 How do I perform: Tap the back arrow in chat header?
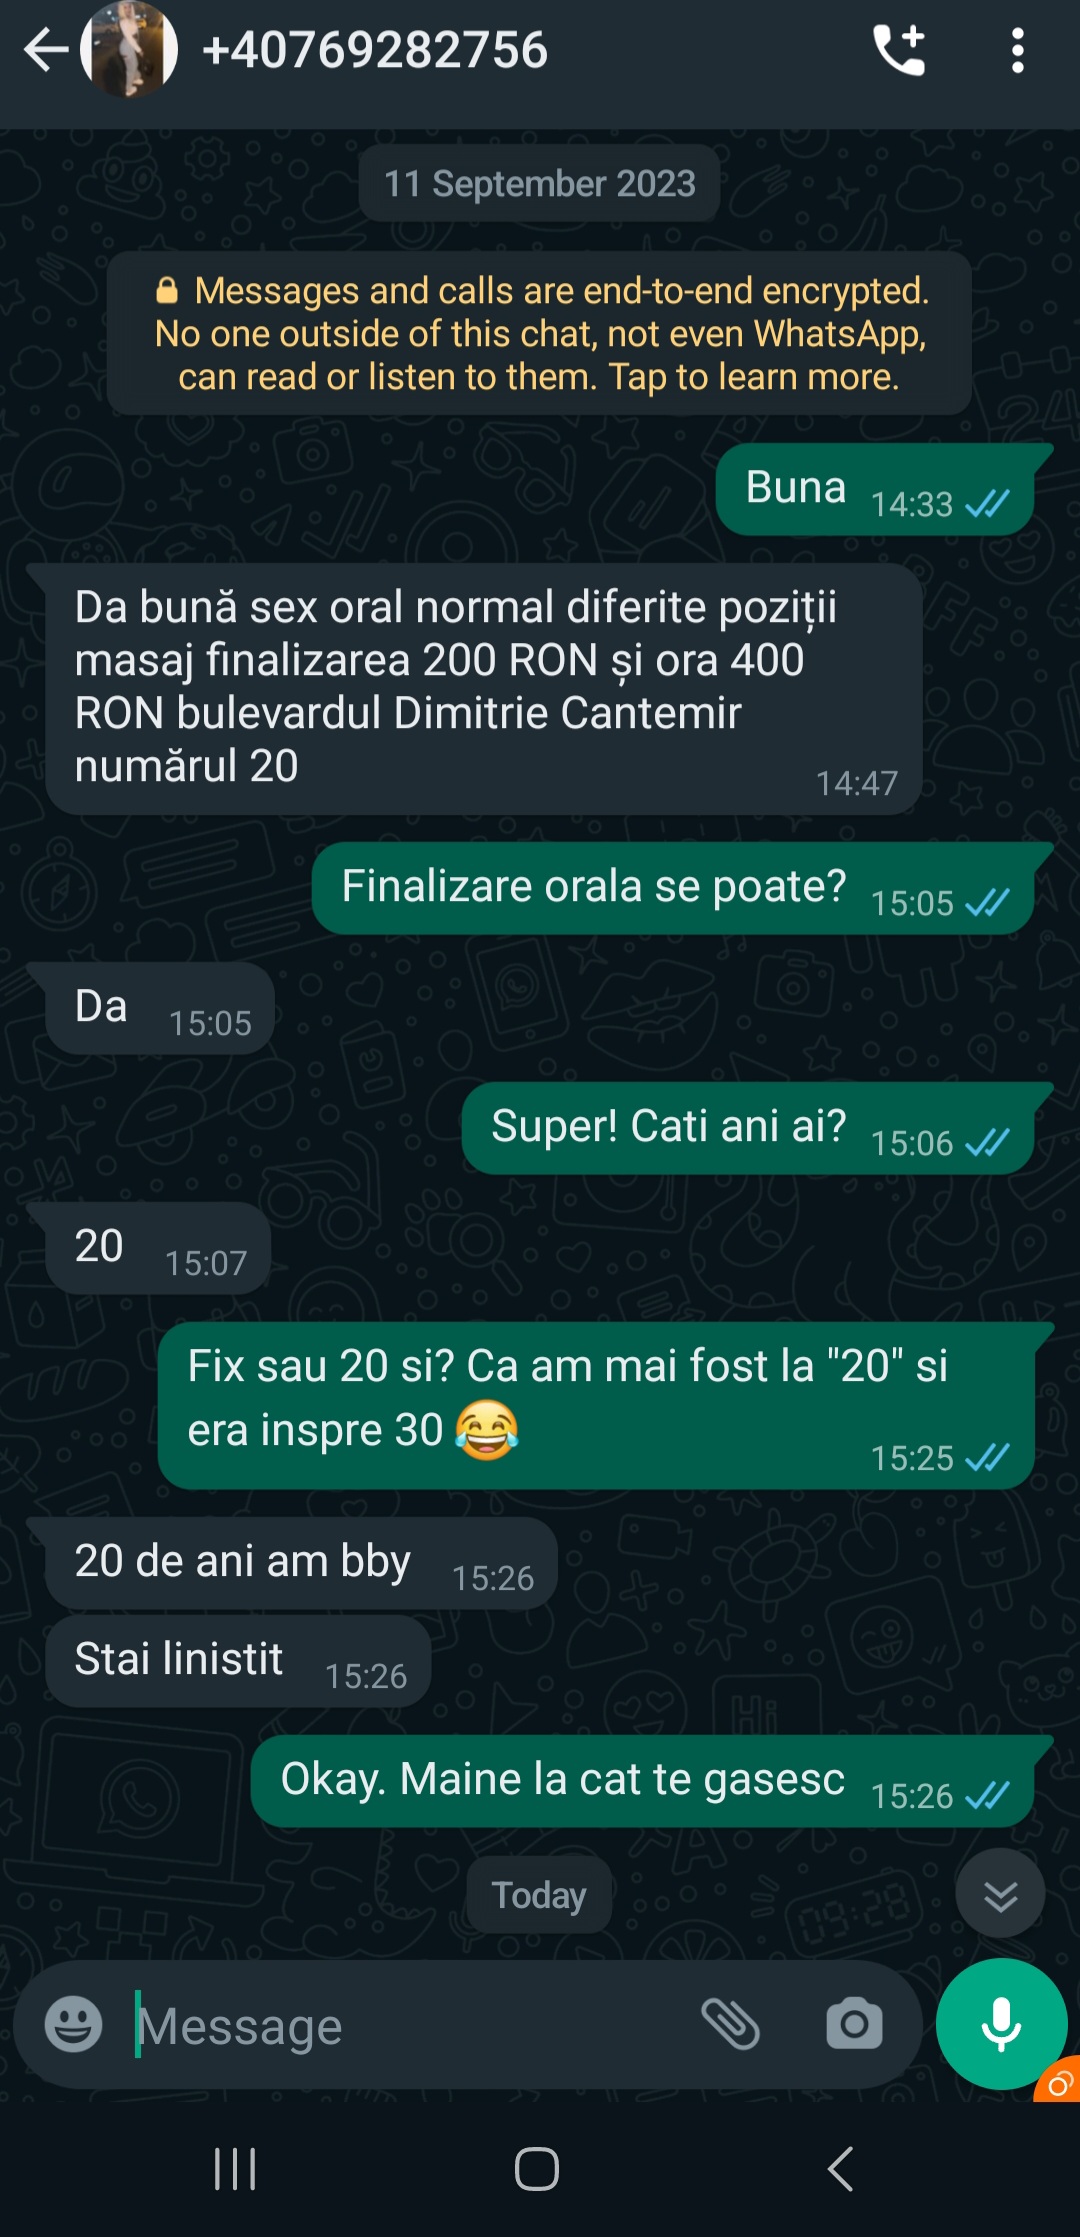click(x=46, y=50)
